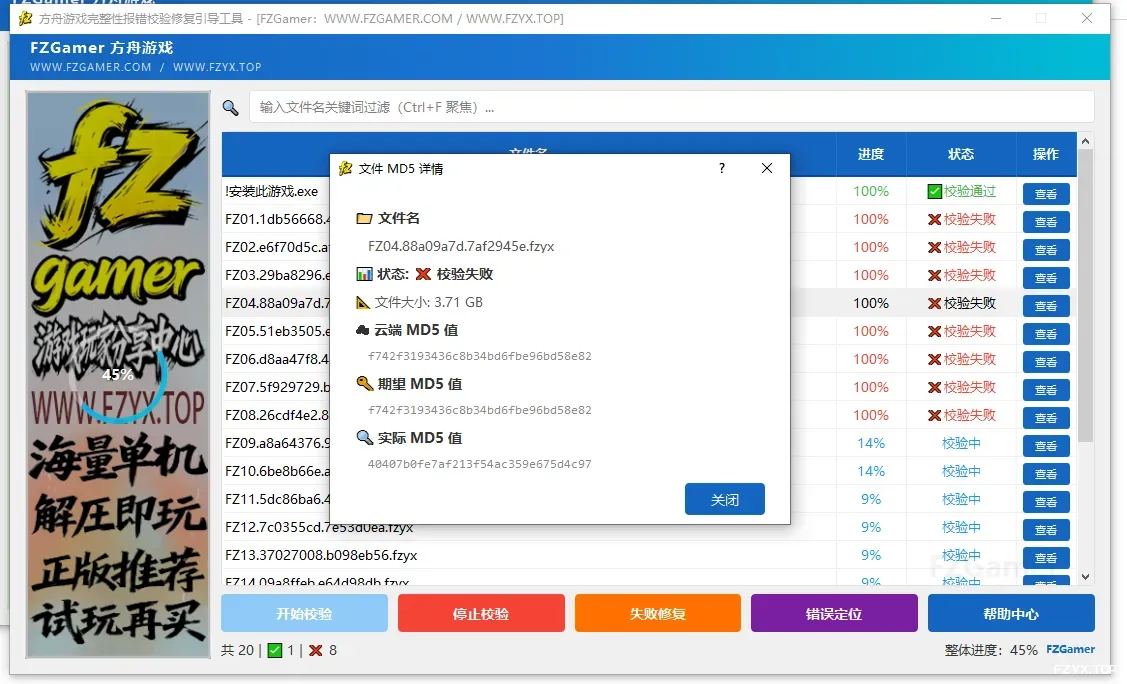Click red X icon in FZ08 status
Image resolution: width=1127 pixels, height=684 pixels.
[x=934, y=416]
